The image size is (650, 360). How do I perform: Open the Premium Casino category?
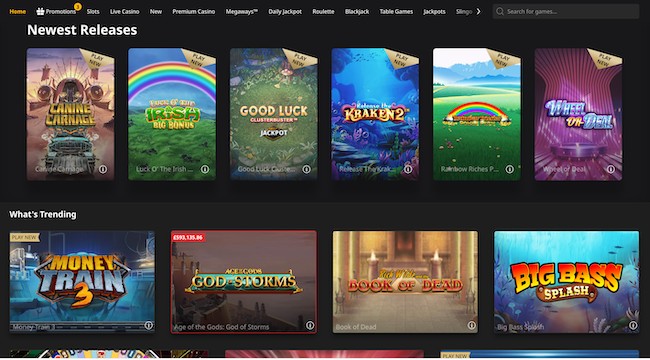194,12
